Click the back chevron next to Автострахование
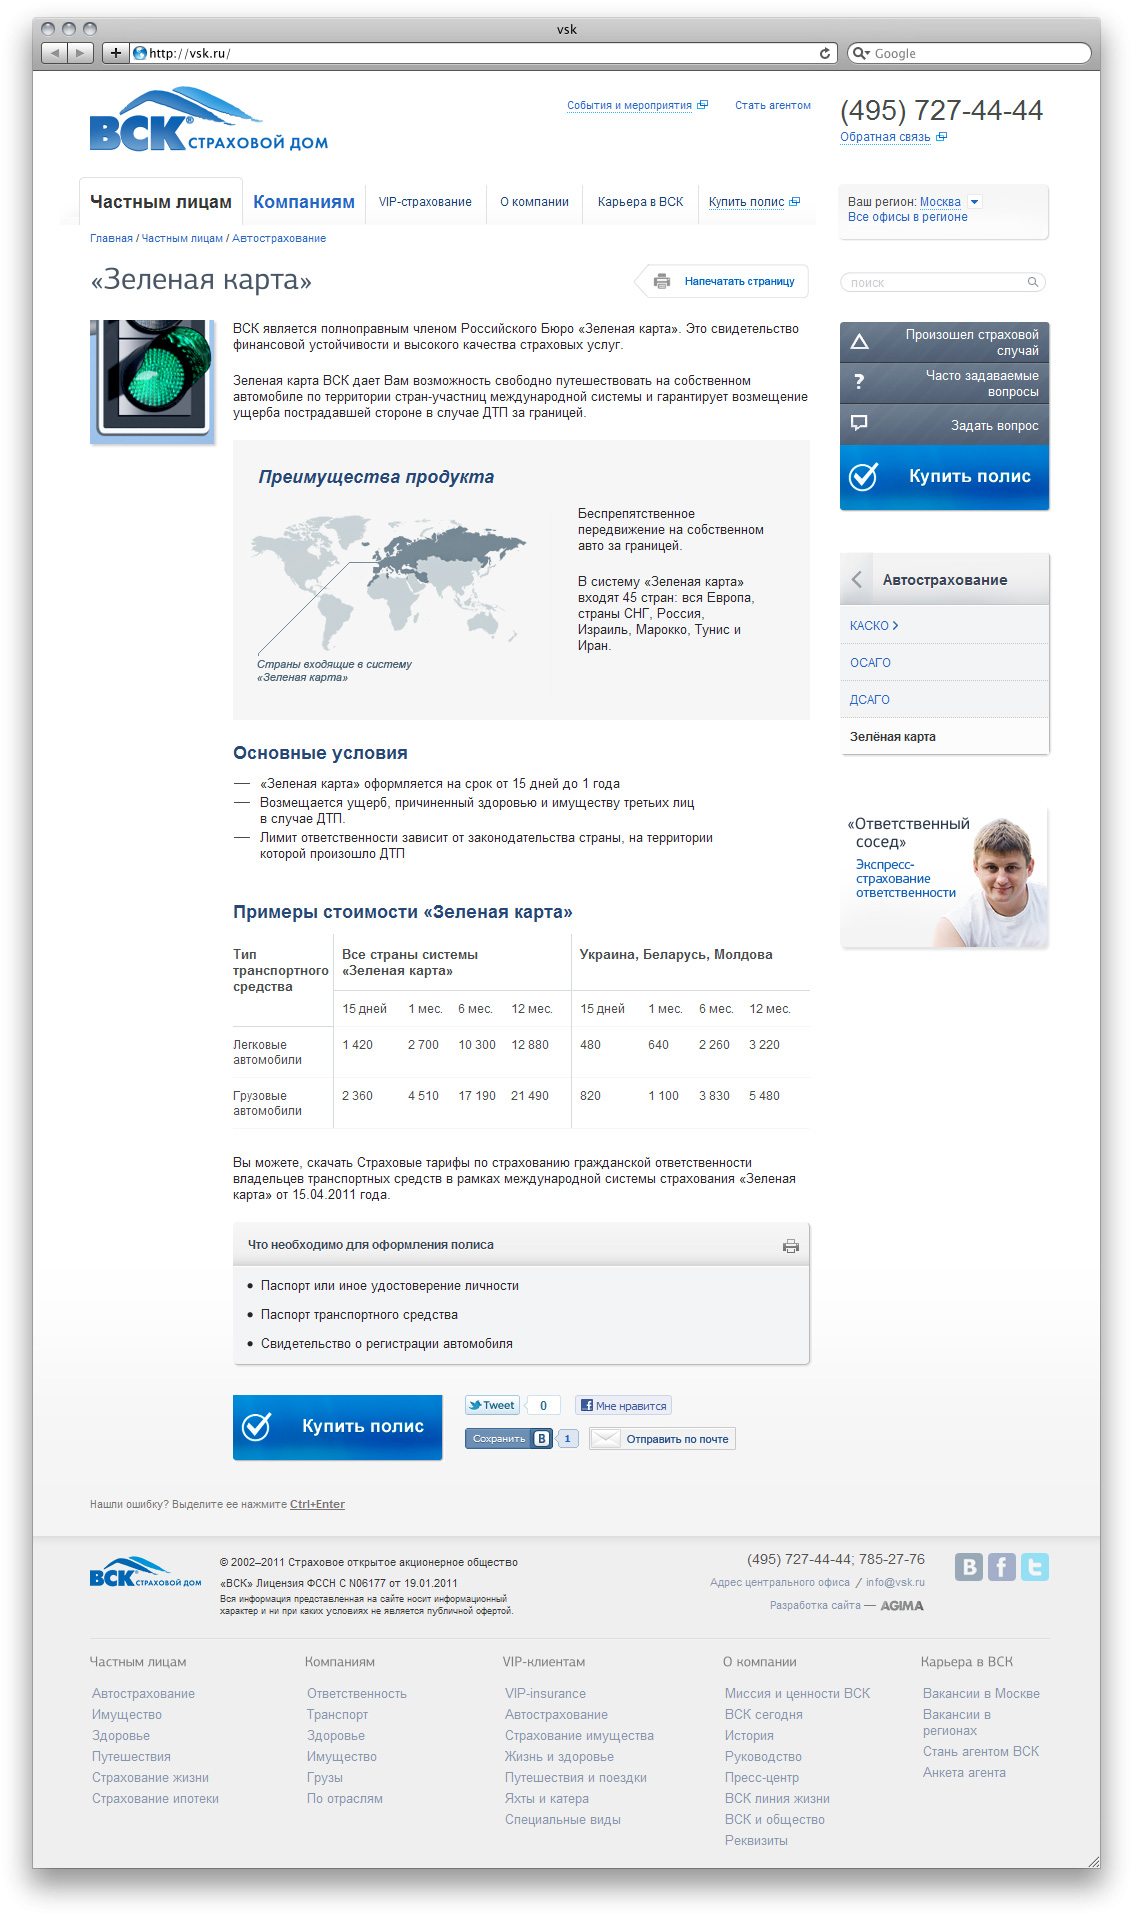This screenshot has height=1916, width=1133. click(x=857, y=579)
